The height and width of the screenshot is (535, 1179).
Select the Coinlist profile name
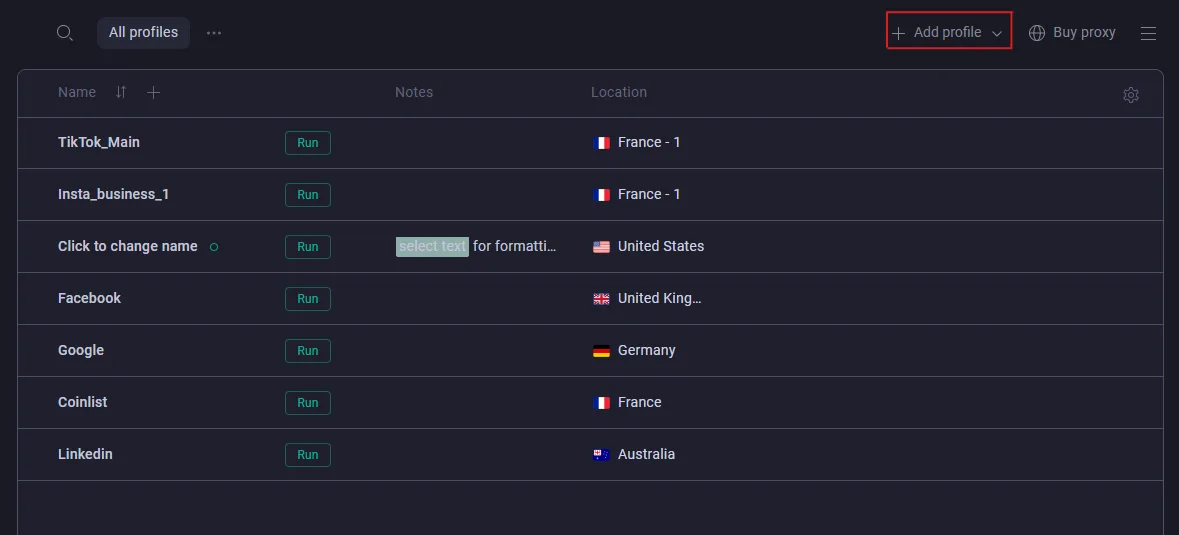click(83, 402)
